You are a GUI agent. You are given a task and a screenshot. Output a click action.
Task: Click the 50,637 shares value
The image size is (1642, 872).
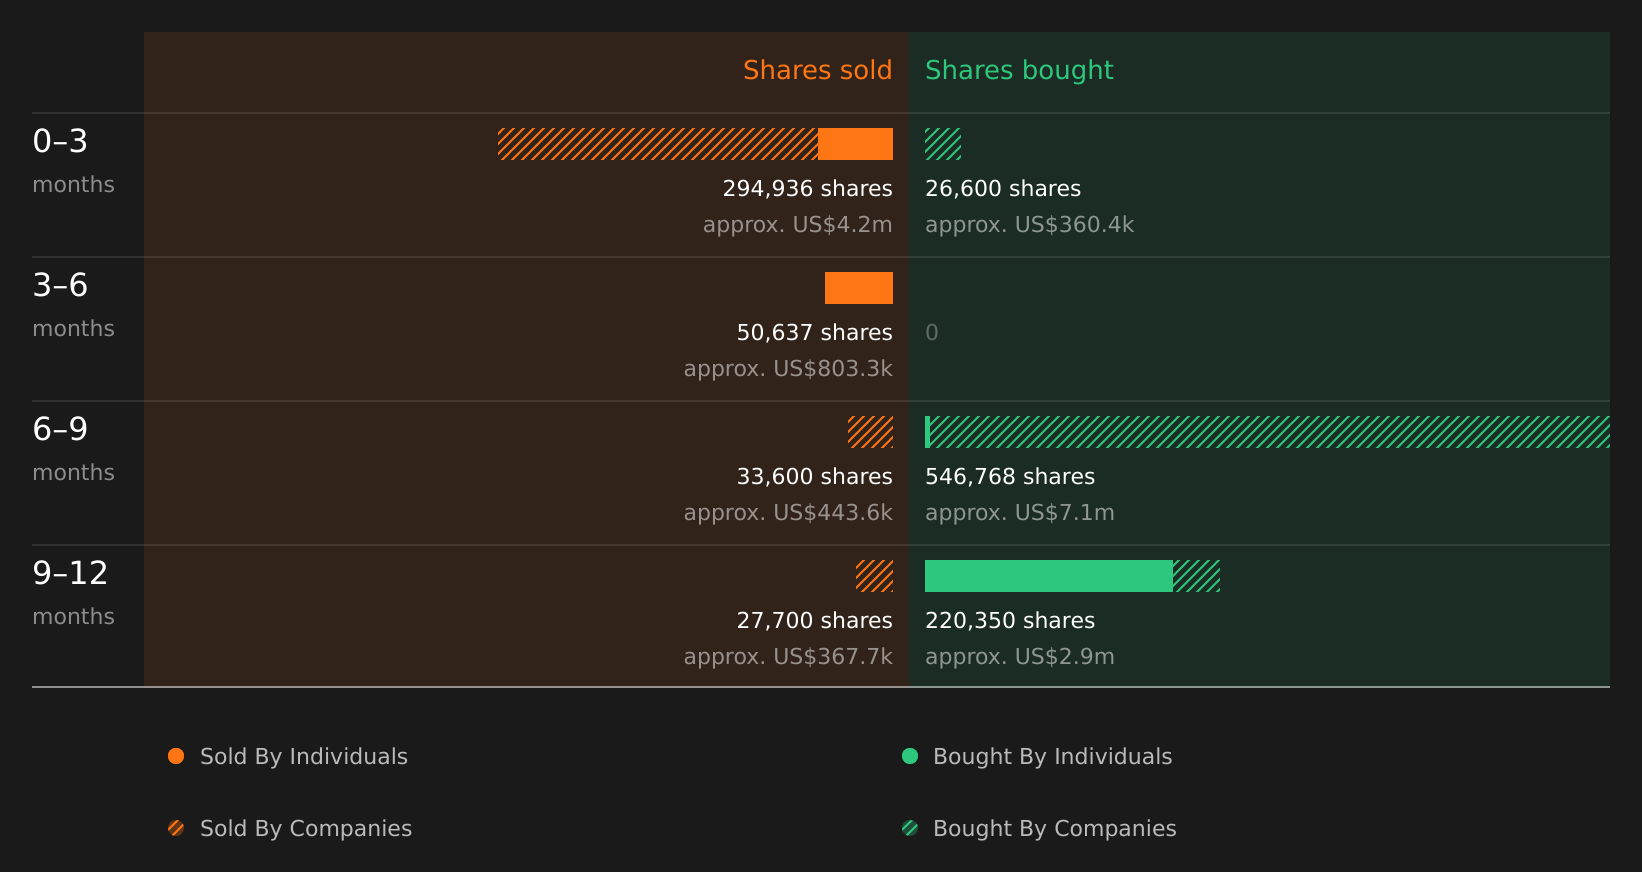click(814, 332)
